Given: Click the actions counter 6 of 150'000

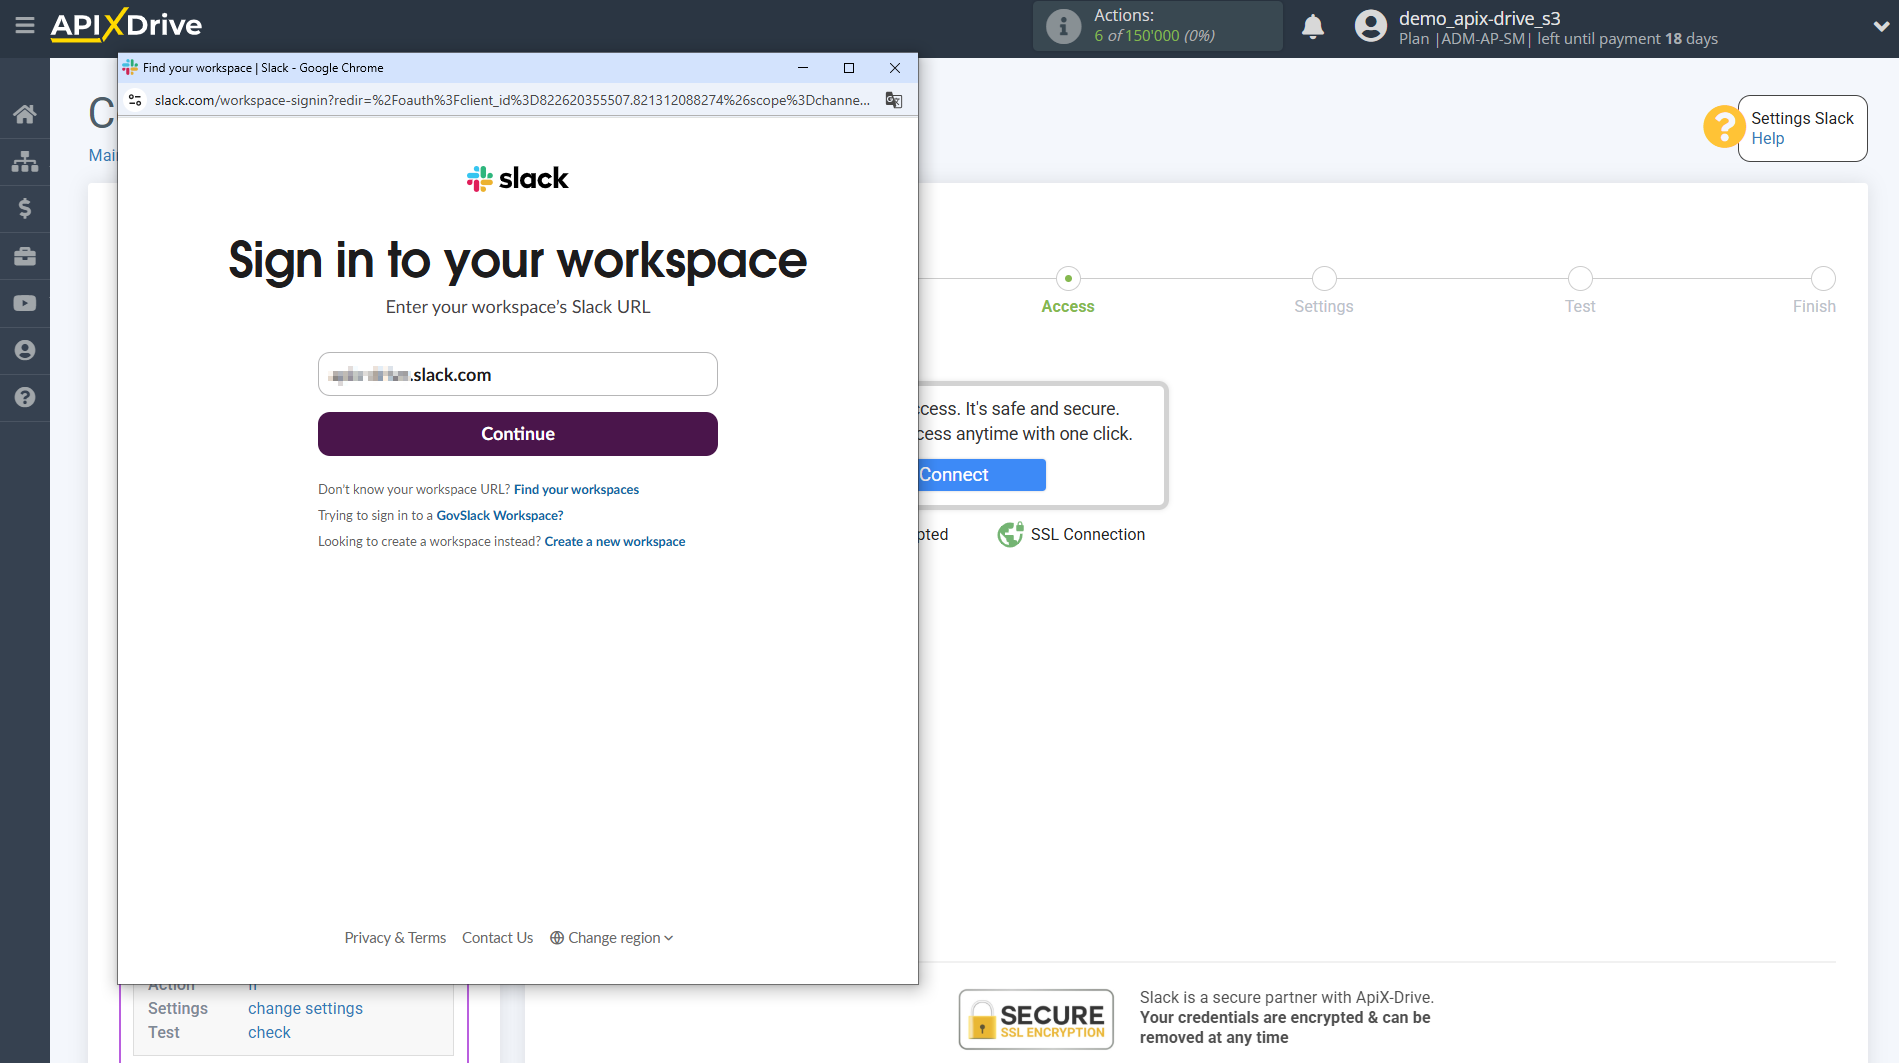Looking at the screenshot, I should pos(1154,36).
